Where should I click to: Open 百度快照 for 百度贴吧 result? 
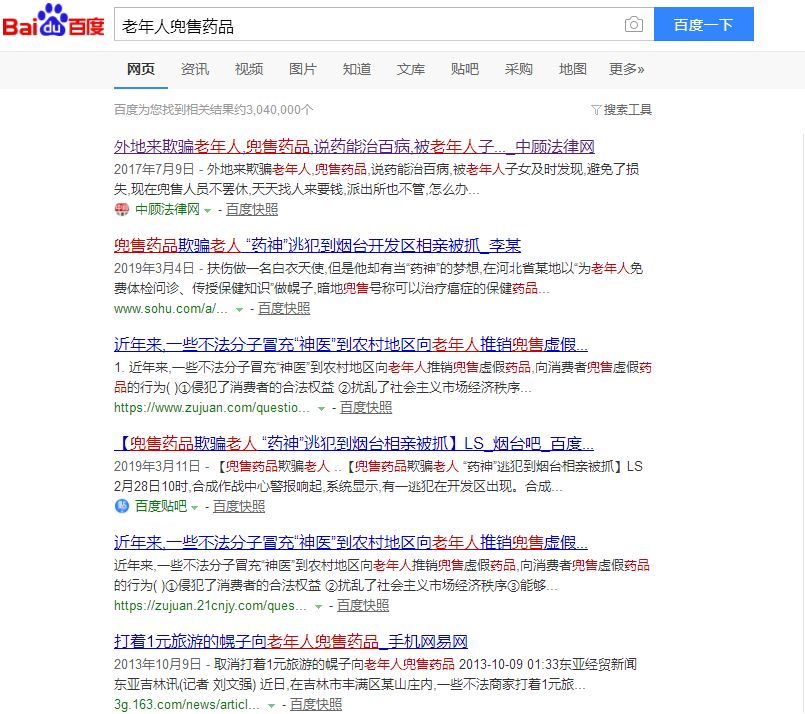[x=239, y=507]
